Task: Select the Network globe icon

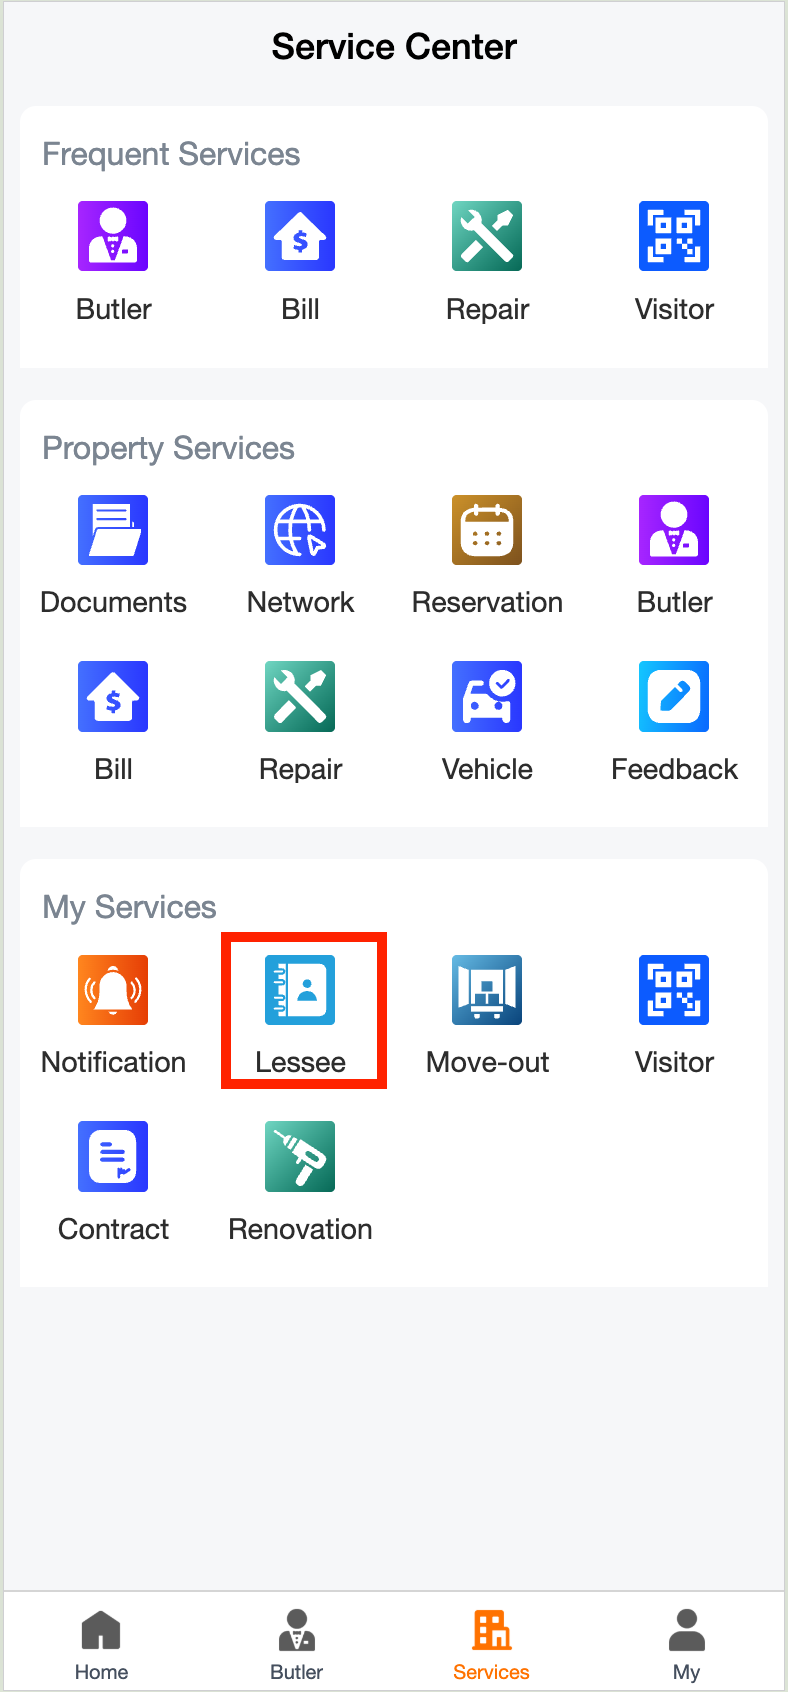Action: [x=300, y=531]
